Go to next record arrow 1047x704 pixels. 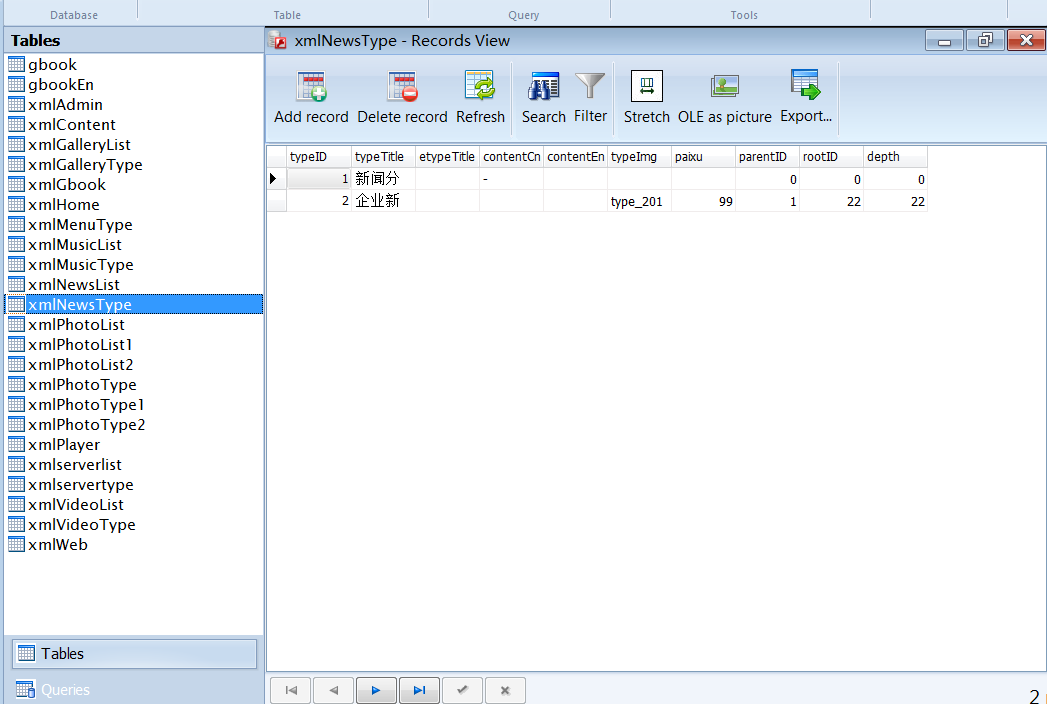pos(376,691)
